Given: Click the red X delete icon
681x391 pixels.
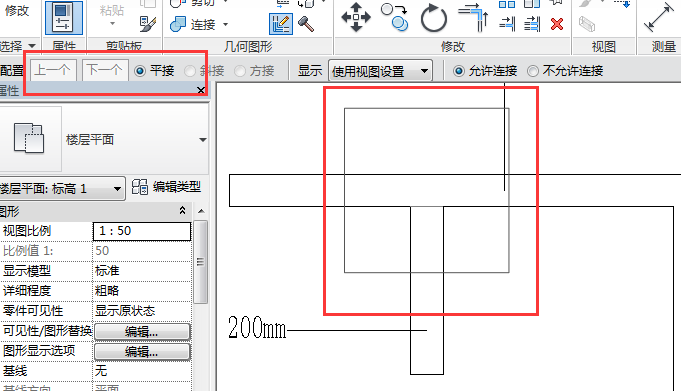Looking at the screenshot, I should click(x=557, y=24).
